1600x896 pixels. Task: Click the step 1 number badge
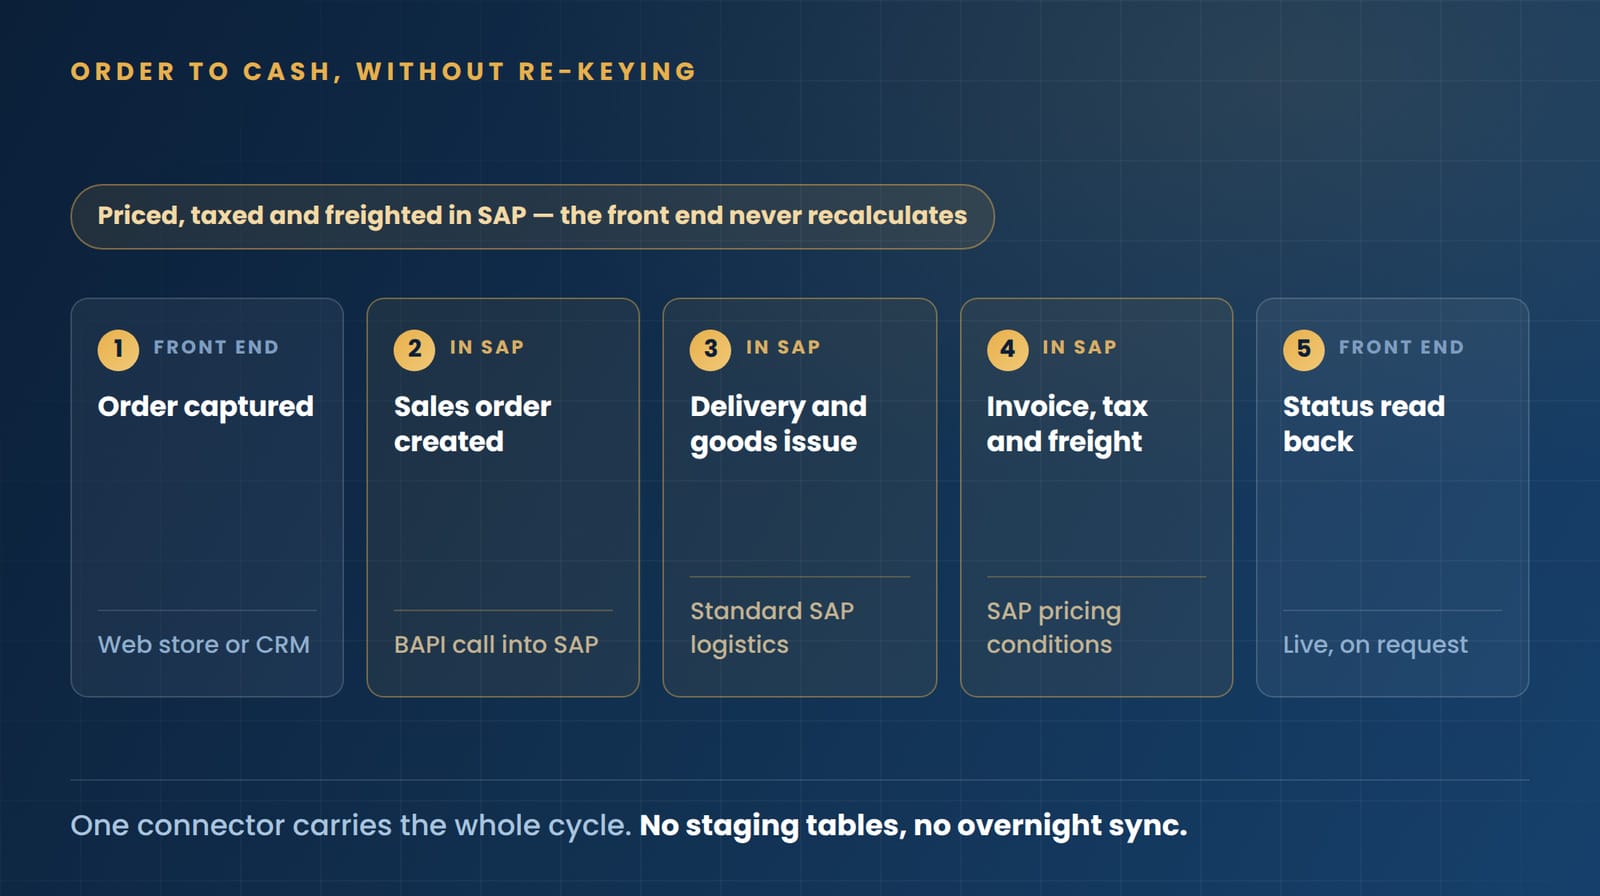pos(118,349)
